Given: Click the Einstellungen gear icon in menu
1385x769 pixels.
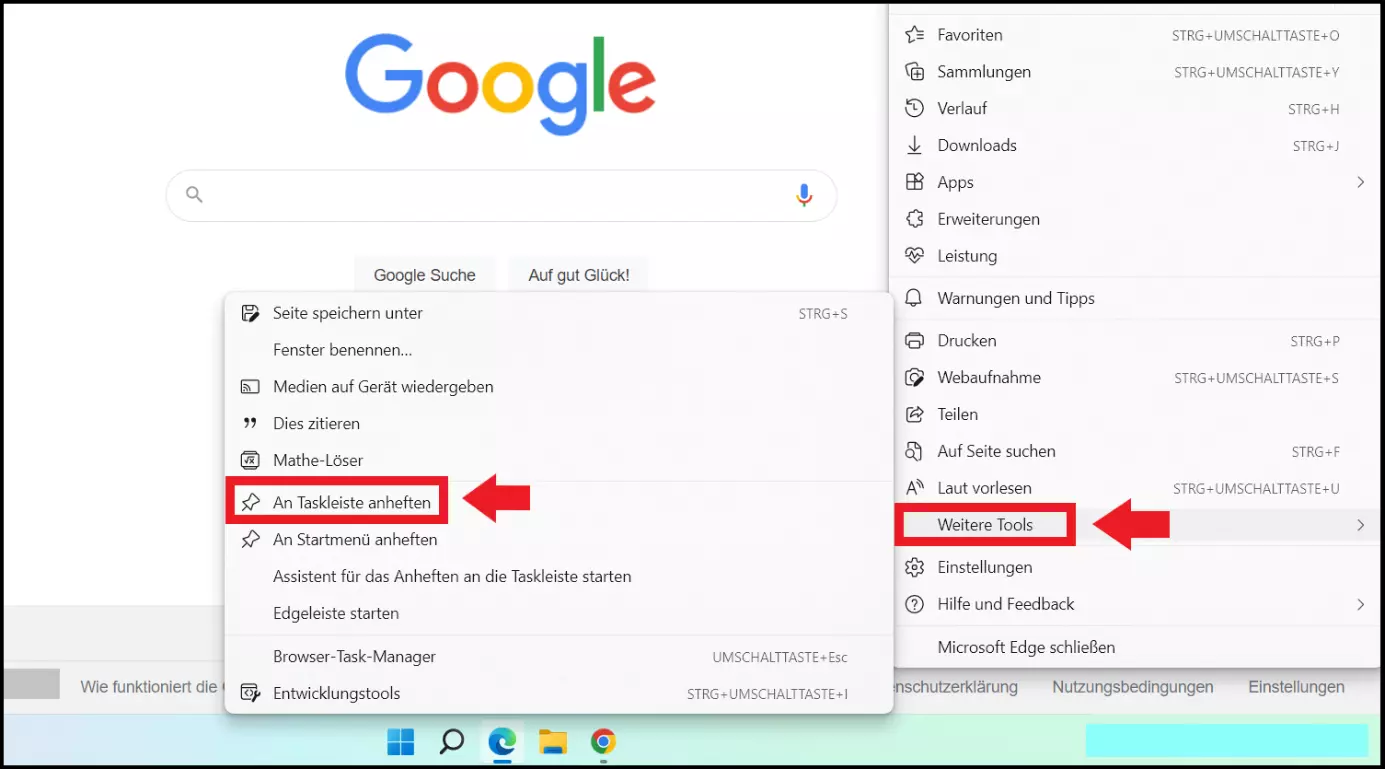Looking at the screenshot, I should [914, 567].
